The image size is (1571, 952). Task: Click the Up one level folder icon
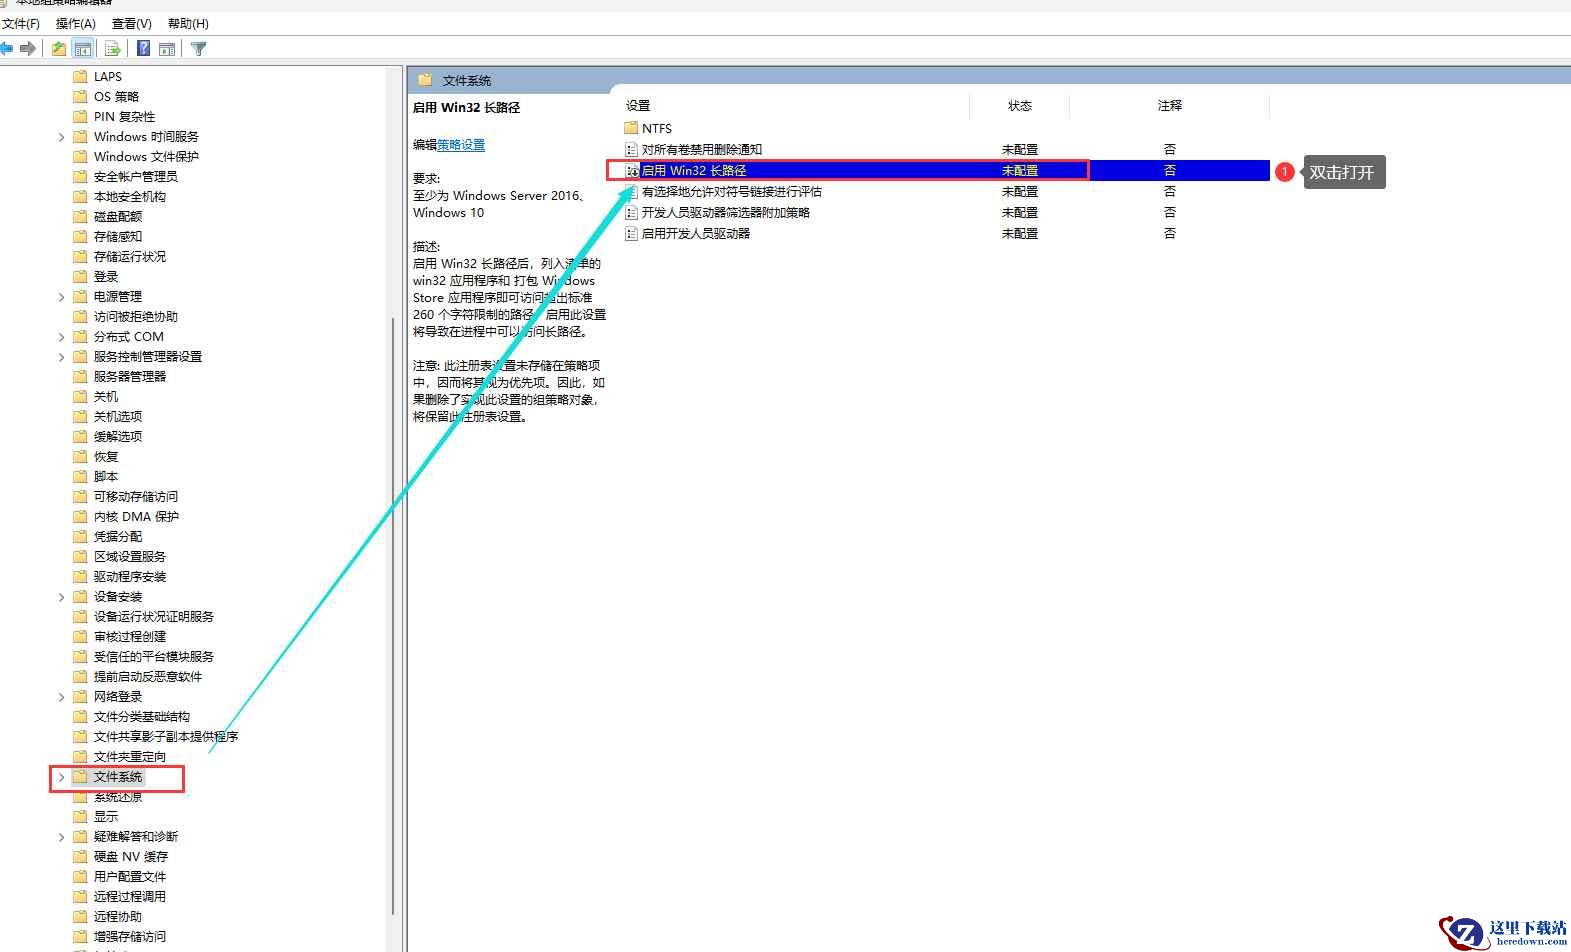(59, 48)
